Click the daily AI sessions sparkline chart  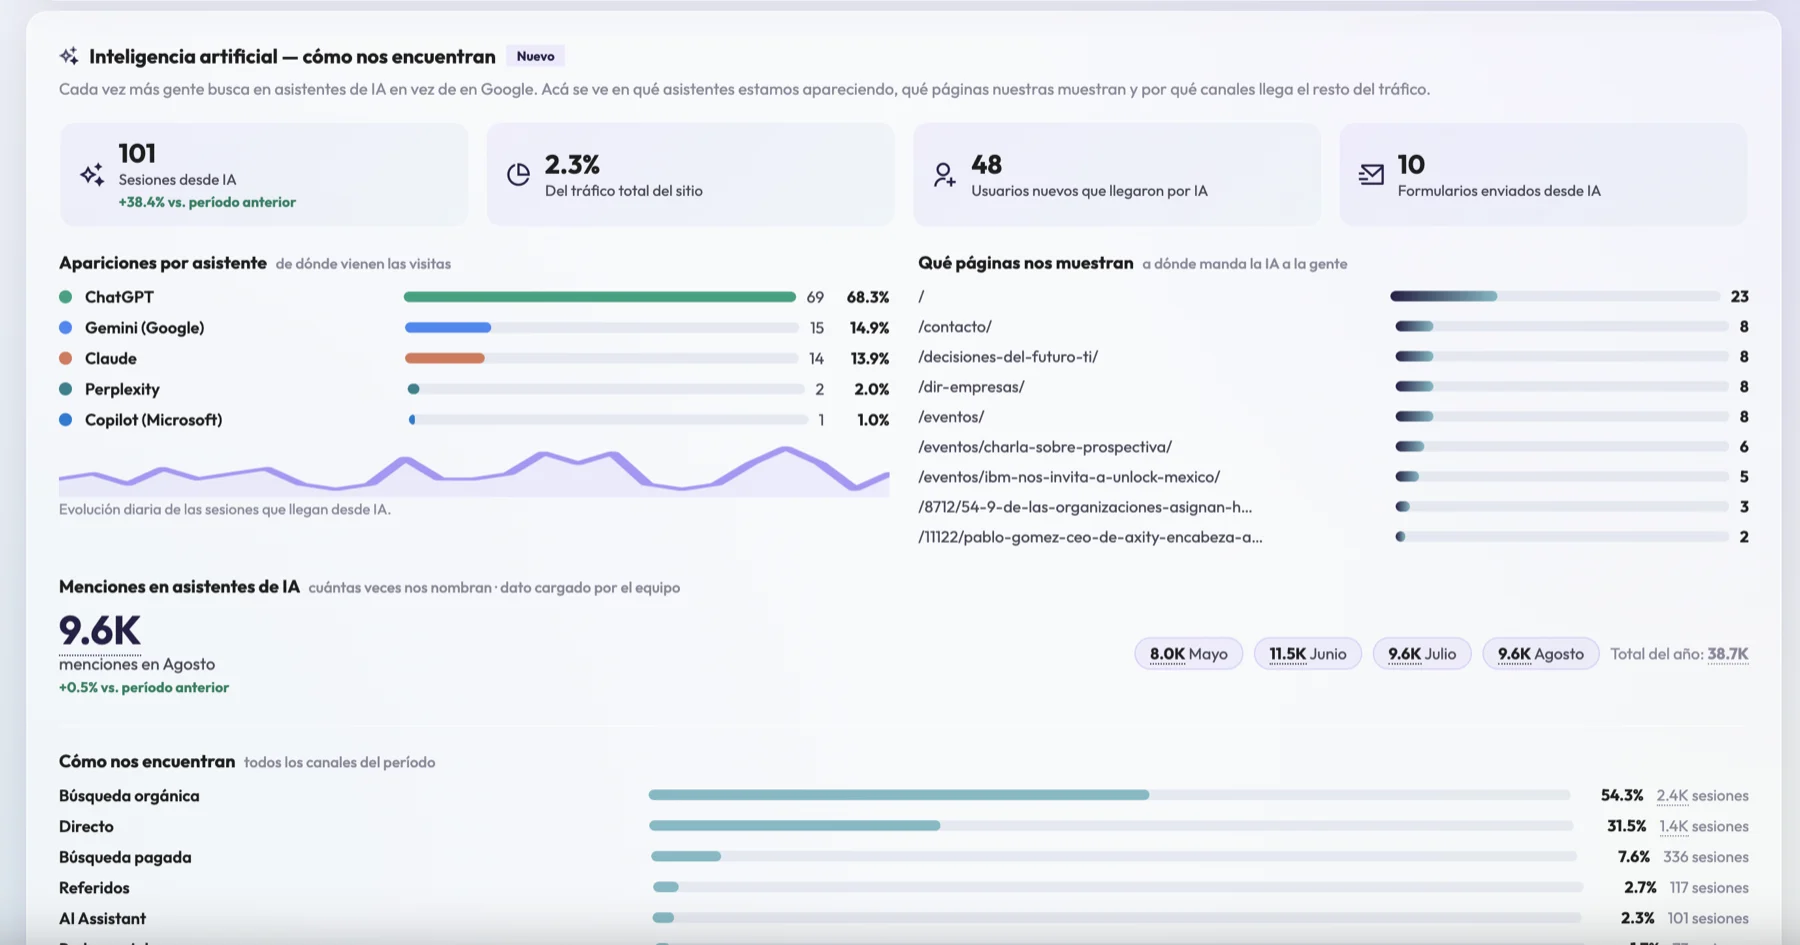[474, 470]
